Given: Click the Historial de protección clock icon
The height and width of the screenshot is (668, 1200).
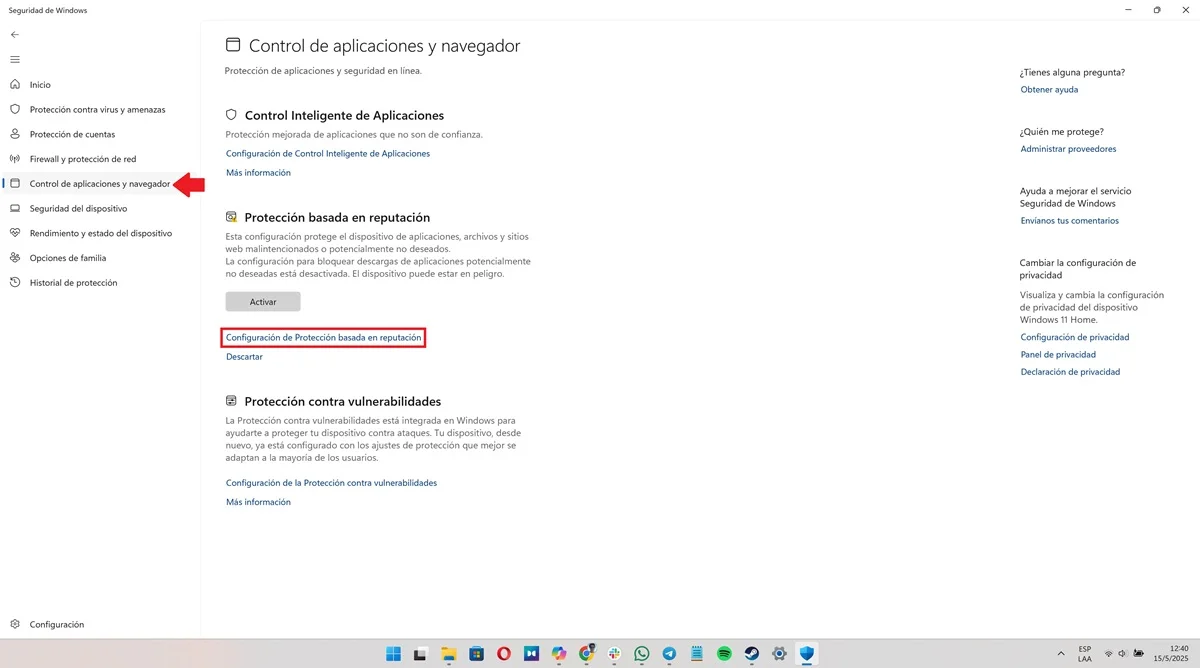Looking at the screenshot, I should pyautogui.click(x=14, y=283).
